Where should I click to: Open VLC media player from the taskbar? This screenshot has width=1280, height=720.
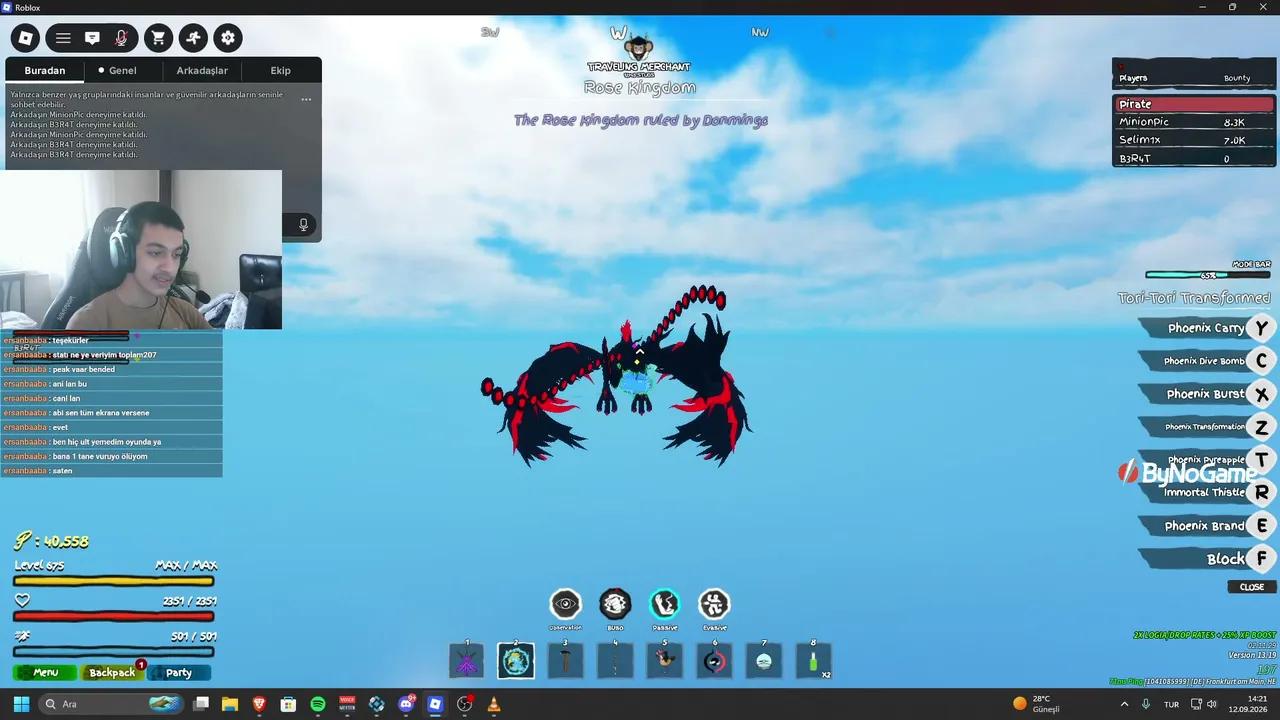(x=494, y=704)
